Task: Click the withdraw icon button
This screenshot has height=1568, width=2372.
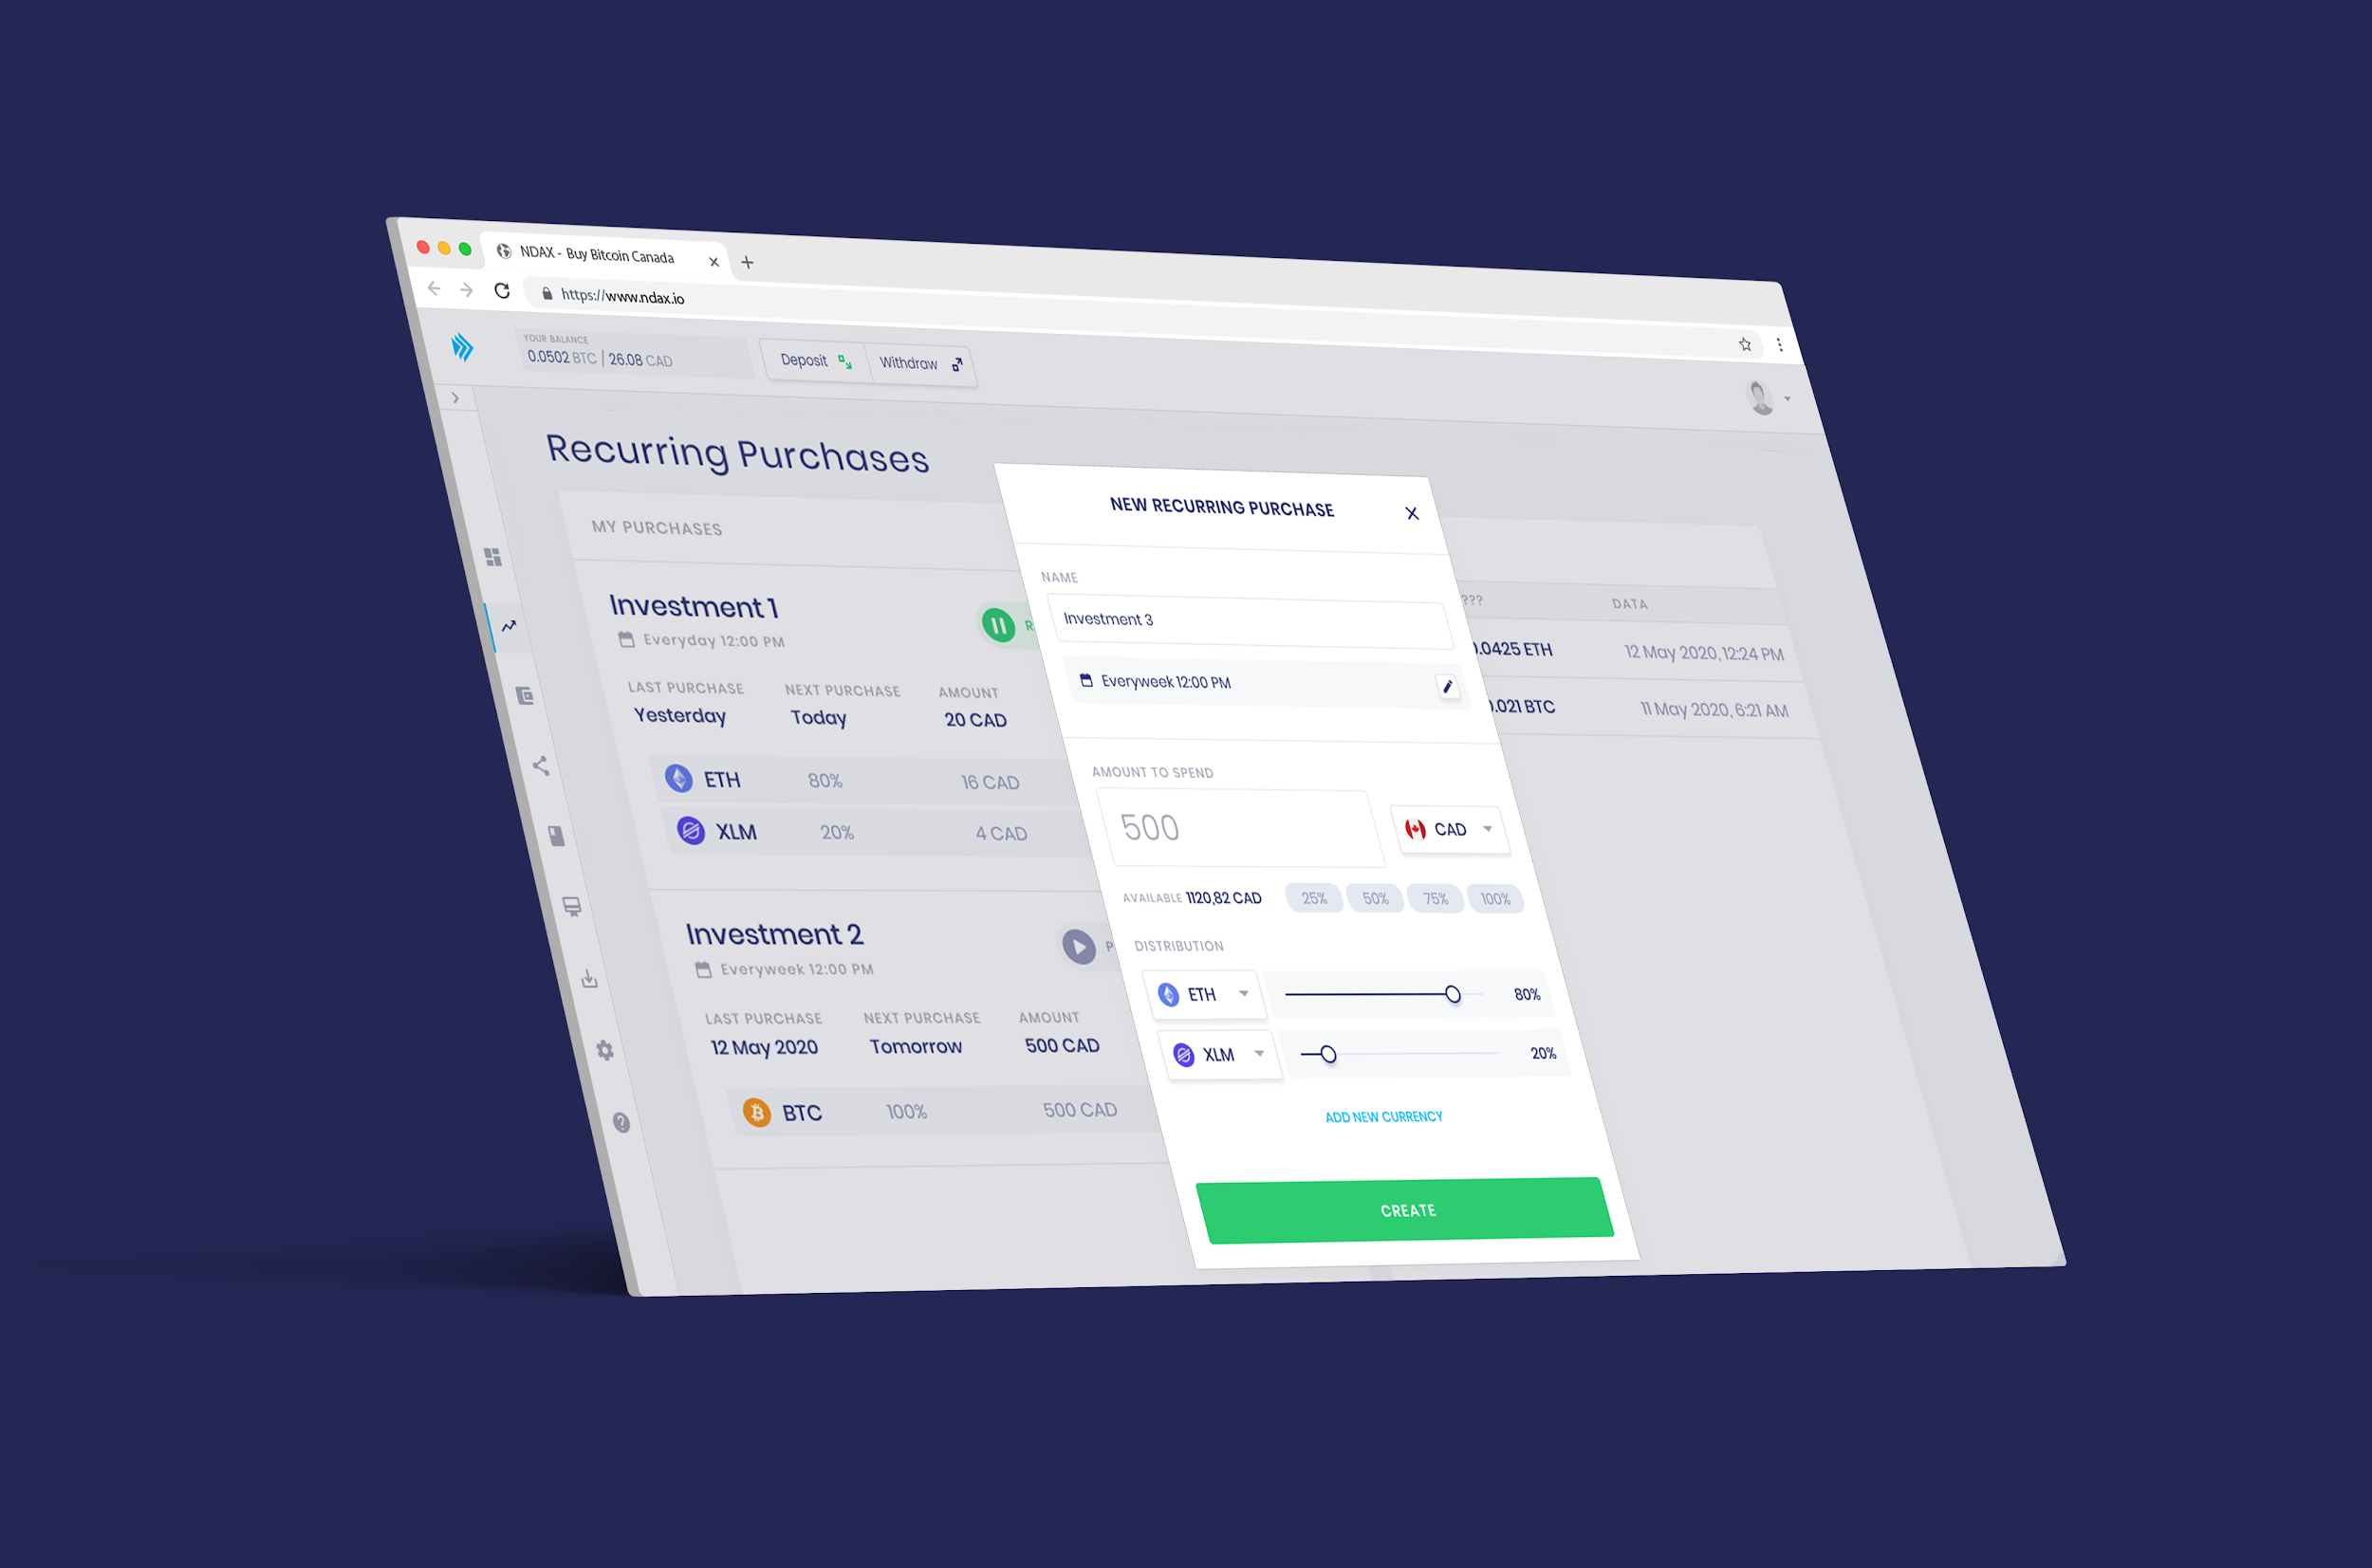Action: (x=957, y=364)
